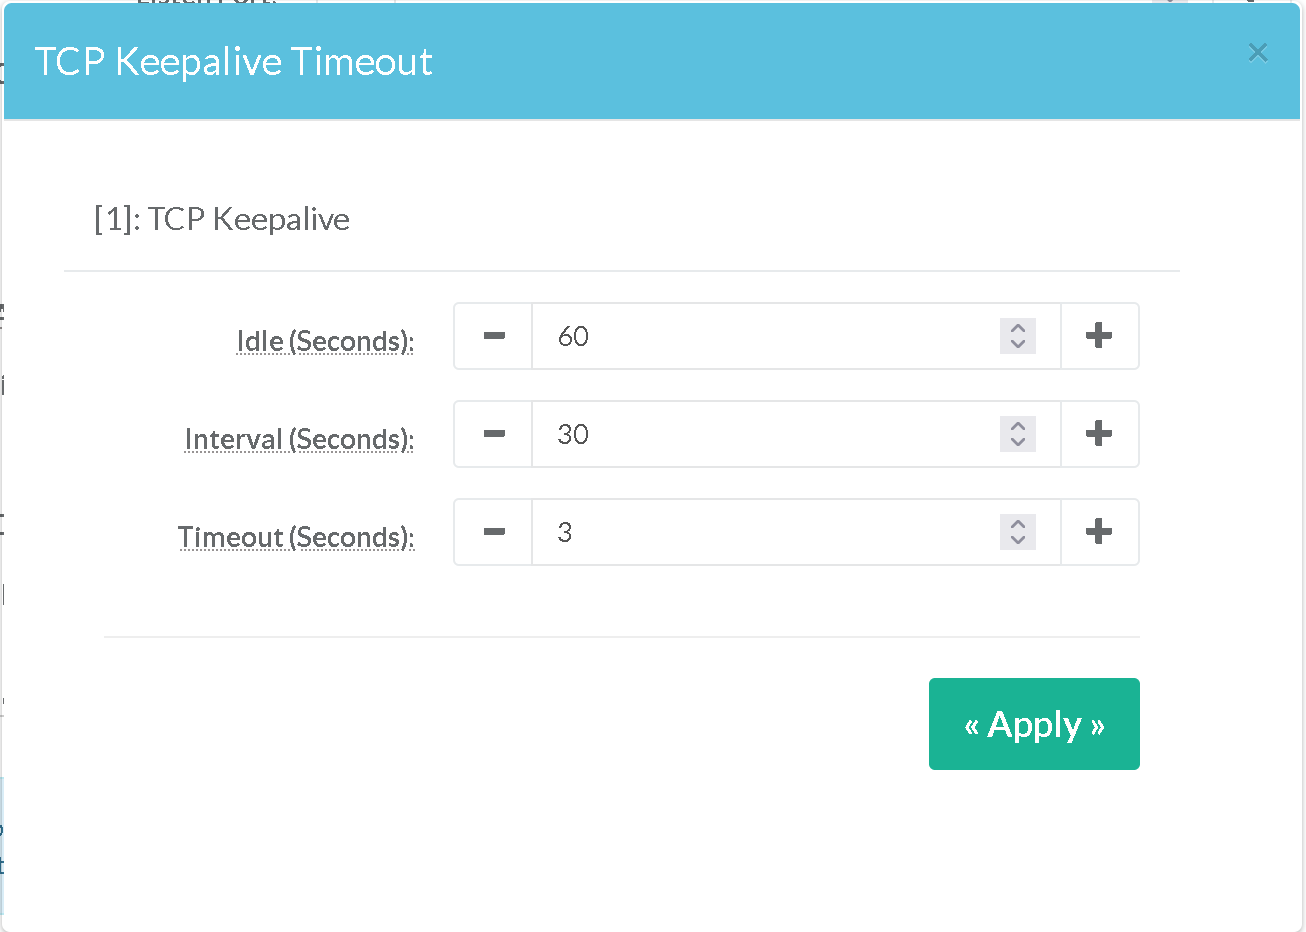Nudge the Timeout spinner down arrow
Image resolution: width=1306 pixels, height=932 pixels.
pyautogui.click(x=1018, y=540)
